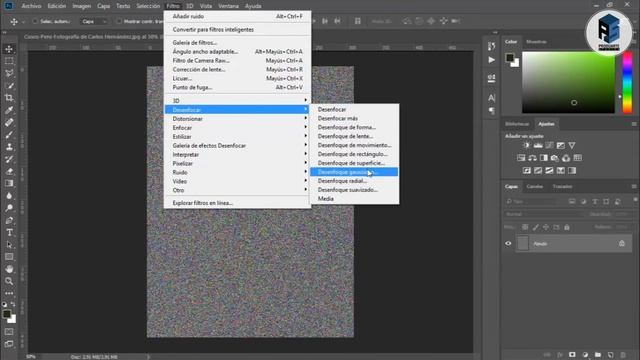Screen dimensions: 640x360
Task: Select the Rectangular Marquee tool
Action: click(9, 61)
